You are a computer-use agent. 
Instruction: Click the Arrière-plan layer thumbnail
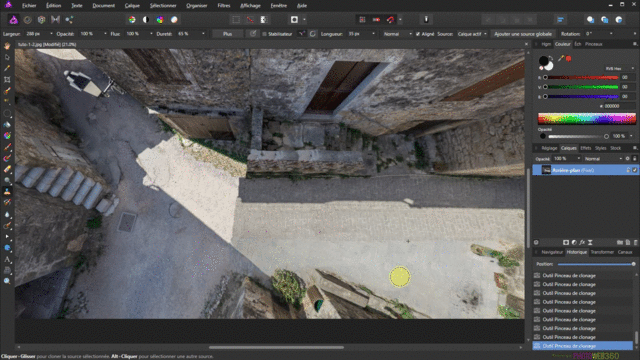[x=546, y=170]
